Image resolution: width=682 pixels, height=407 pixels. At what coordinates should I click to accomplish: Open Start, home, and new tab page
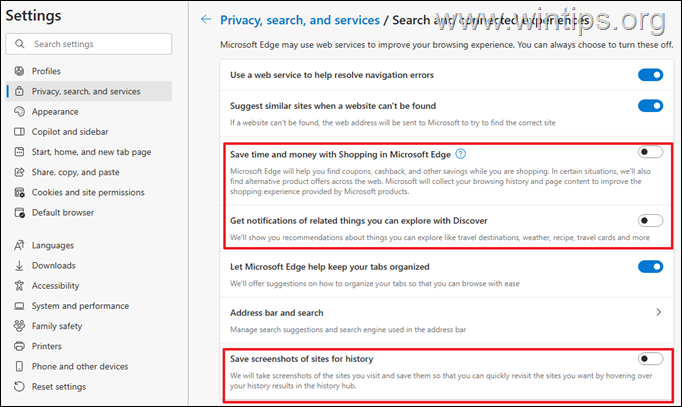91,152
